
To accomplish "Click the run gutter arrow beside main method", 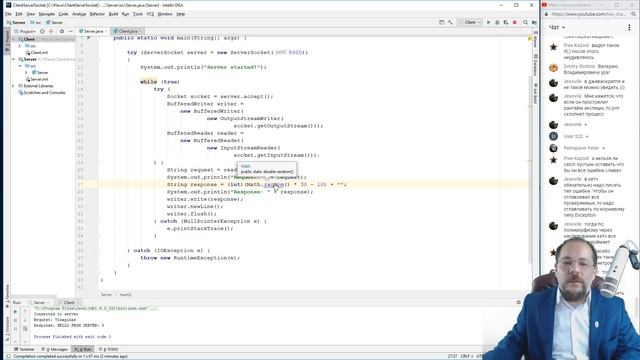I will click(x=89, y=38).
